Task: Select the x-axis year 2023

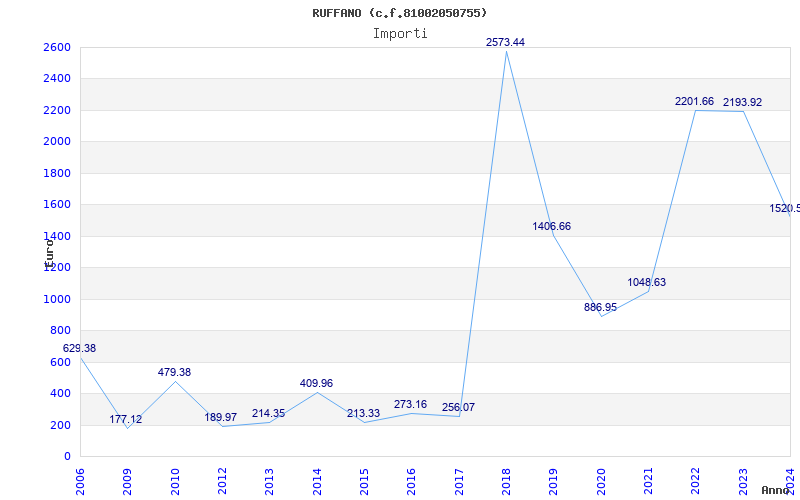Action: (743, 482)
